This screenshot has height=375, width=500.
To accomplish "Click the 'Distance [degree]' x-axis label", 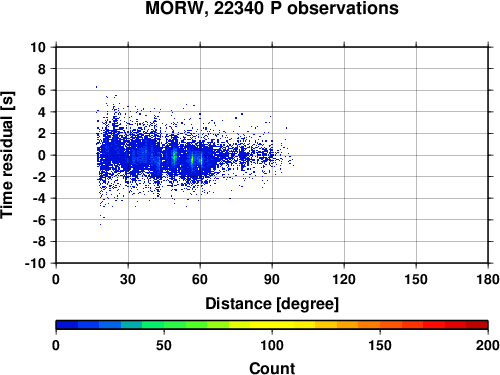I will point(272,304).
